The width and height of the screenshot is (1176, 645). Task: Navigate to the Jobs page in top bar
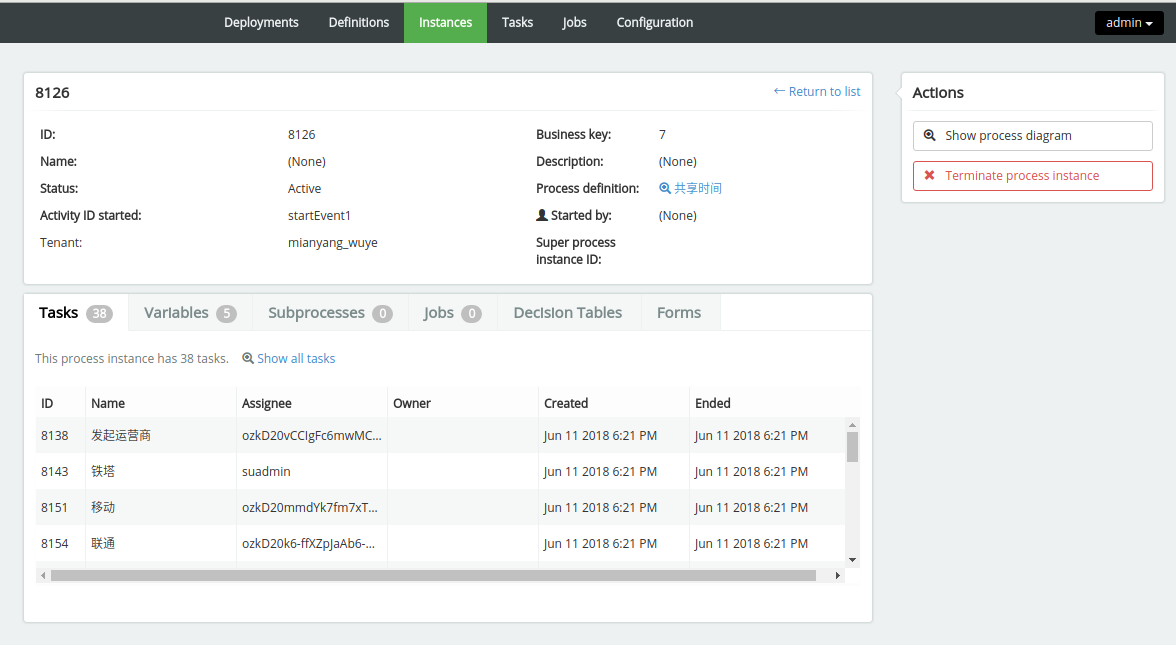pos(574,22)
